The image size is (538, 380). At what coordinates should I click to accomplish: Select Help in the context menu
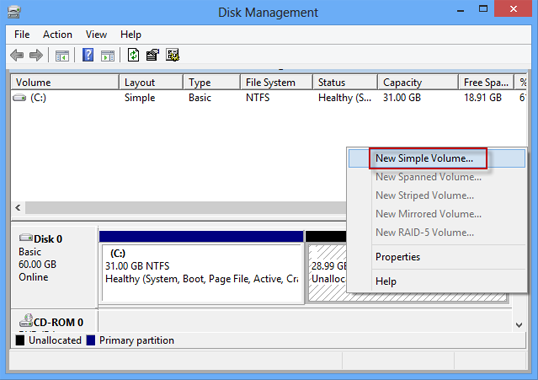pos(436,281)
